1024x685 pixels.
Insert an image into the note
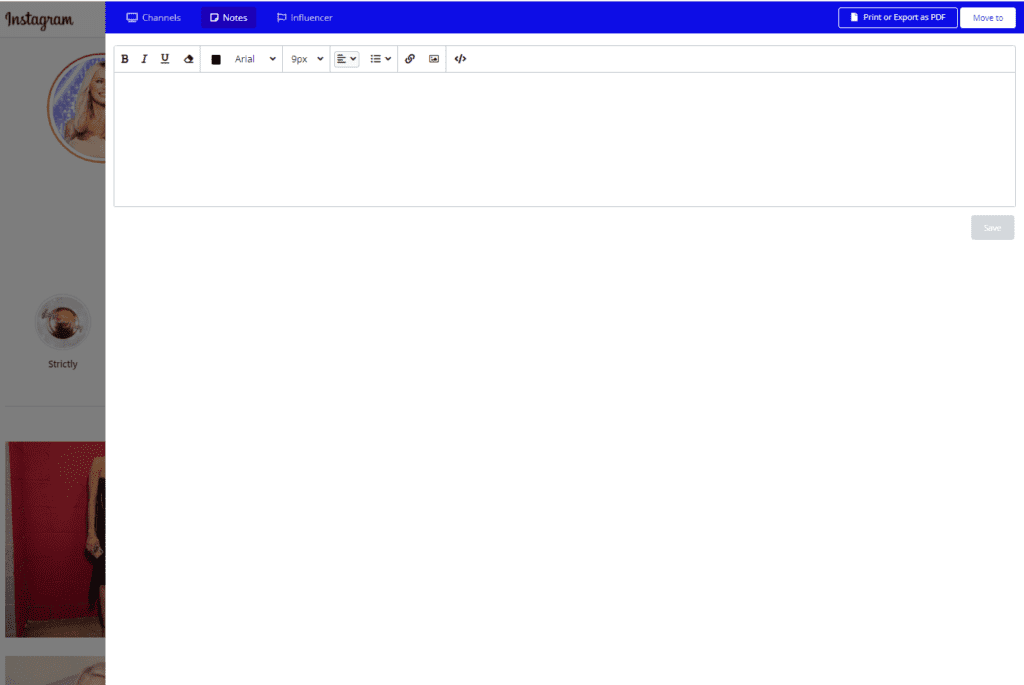[x=433, y=58]
